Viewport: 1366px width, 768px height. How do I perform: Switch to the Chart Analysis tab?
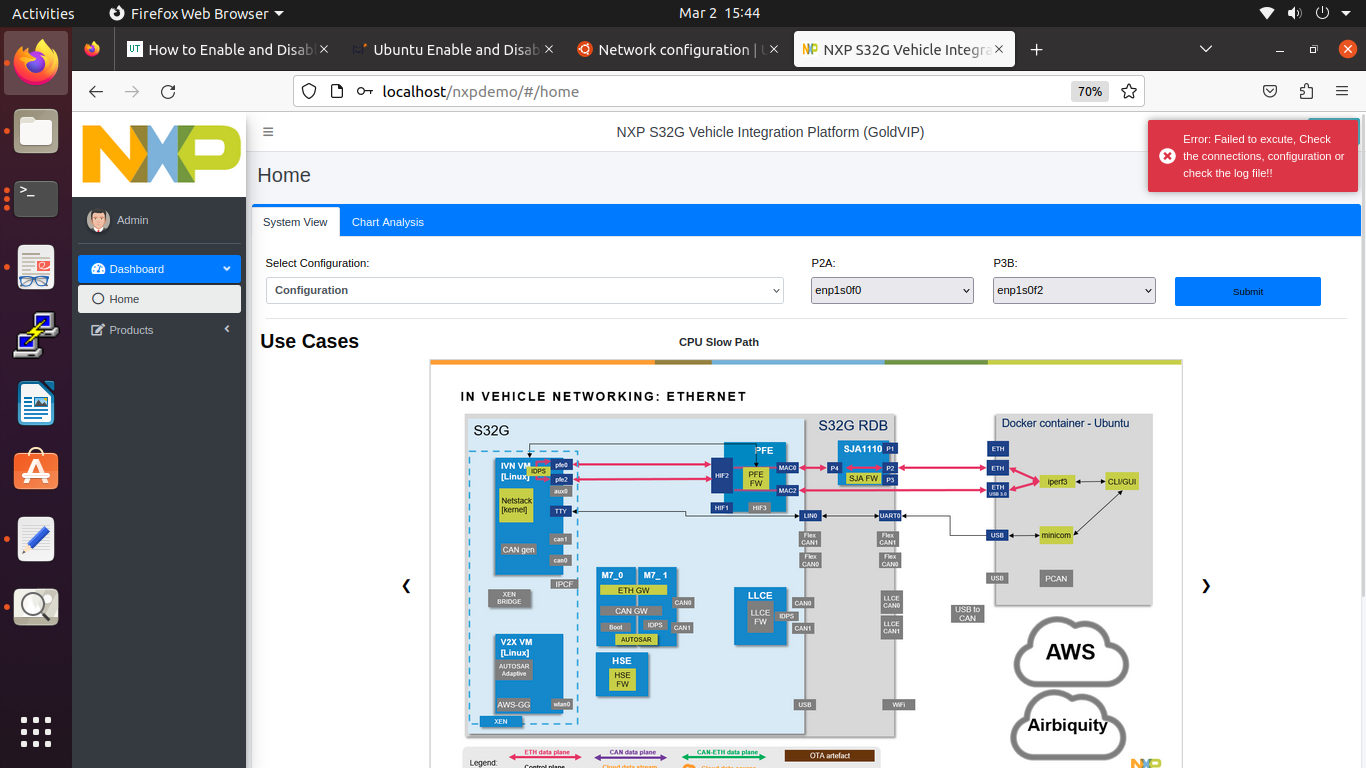coord(388,222)
